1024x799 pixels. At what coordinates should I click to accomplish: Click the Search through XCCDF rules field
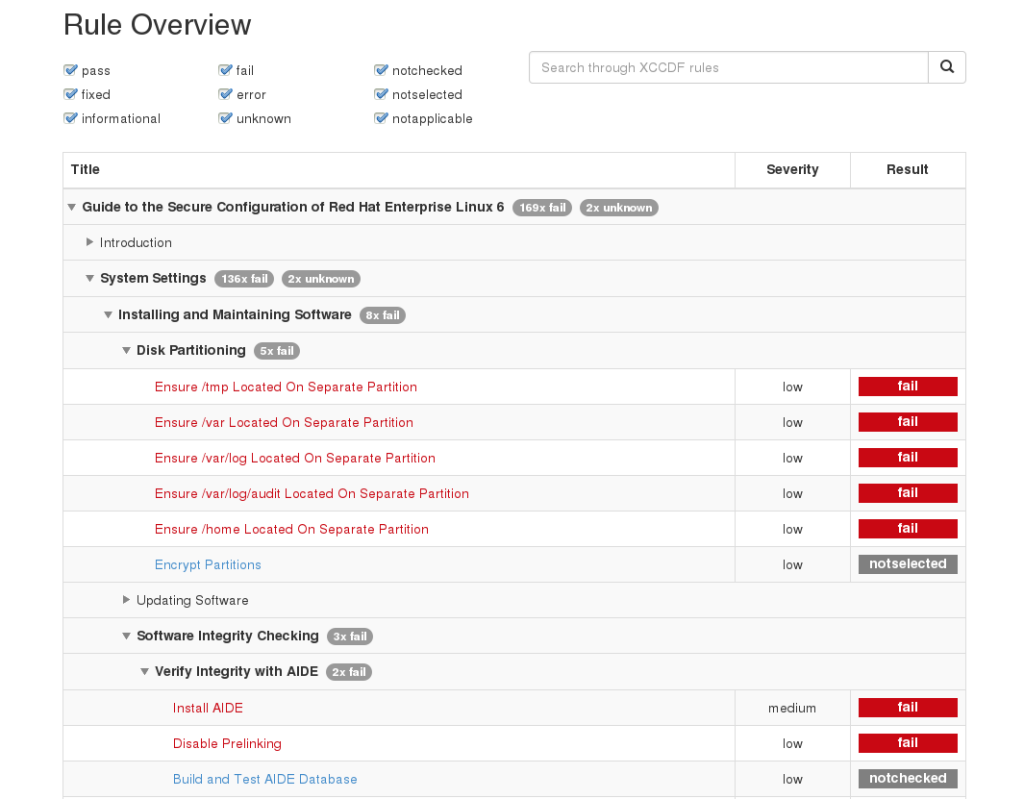729,67
